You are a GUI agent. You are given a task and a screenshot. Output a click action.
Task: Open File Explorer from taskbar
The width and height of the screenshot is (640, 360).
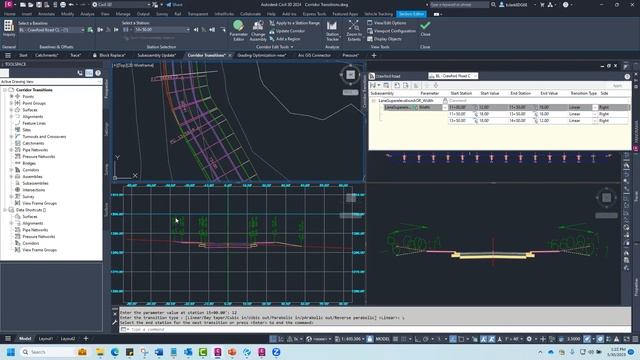100,352
